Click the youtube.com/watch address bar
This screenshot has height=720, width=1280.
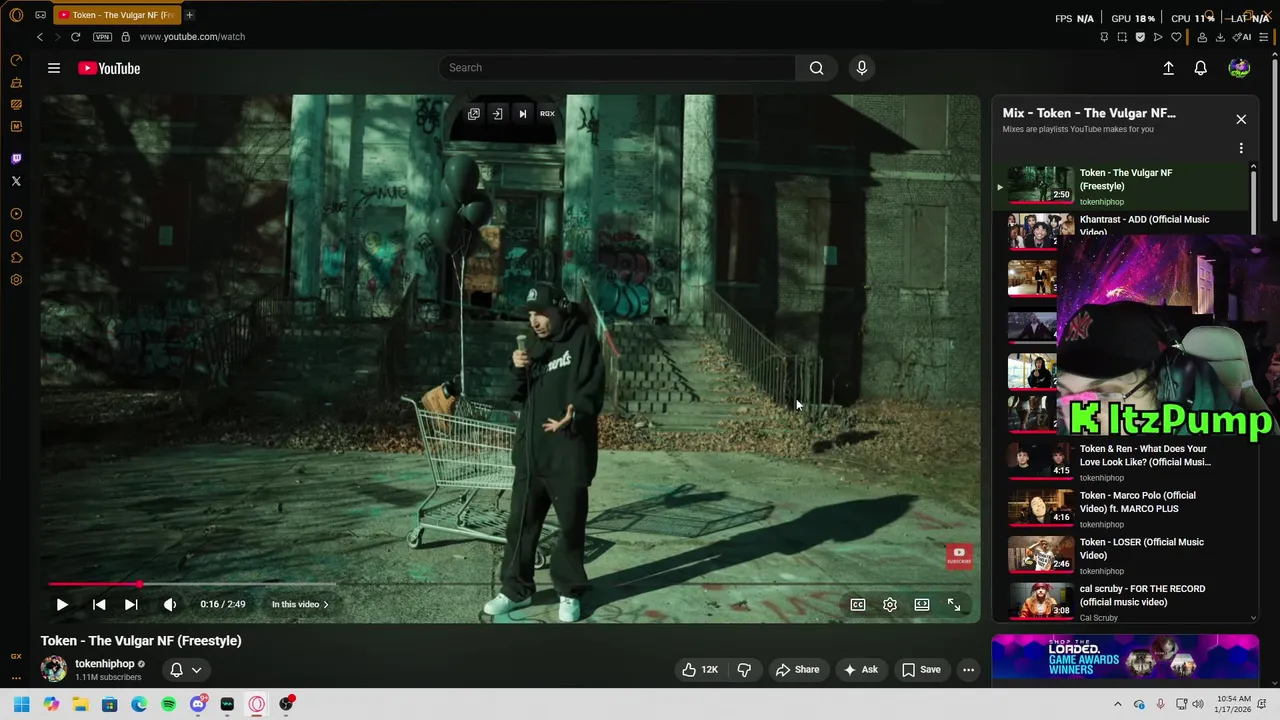[192, 37]
